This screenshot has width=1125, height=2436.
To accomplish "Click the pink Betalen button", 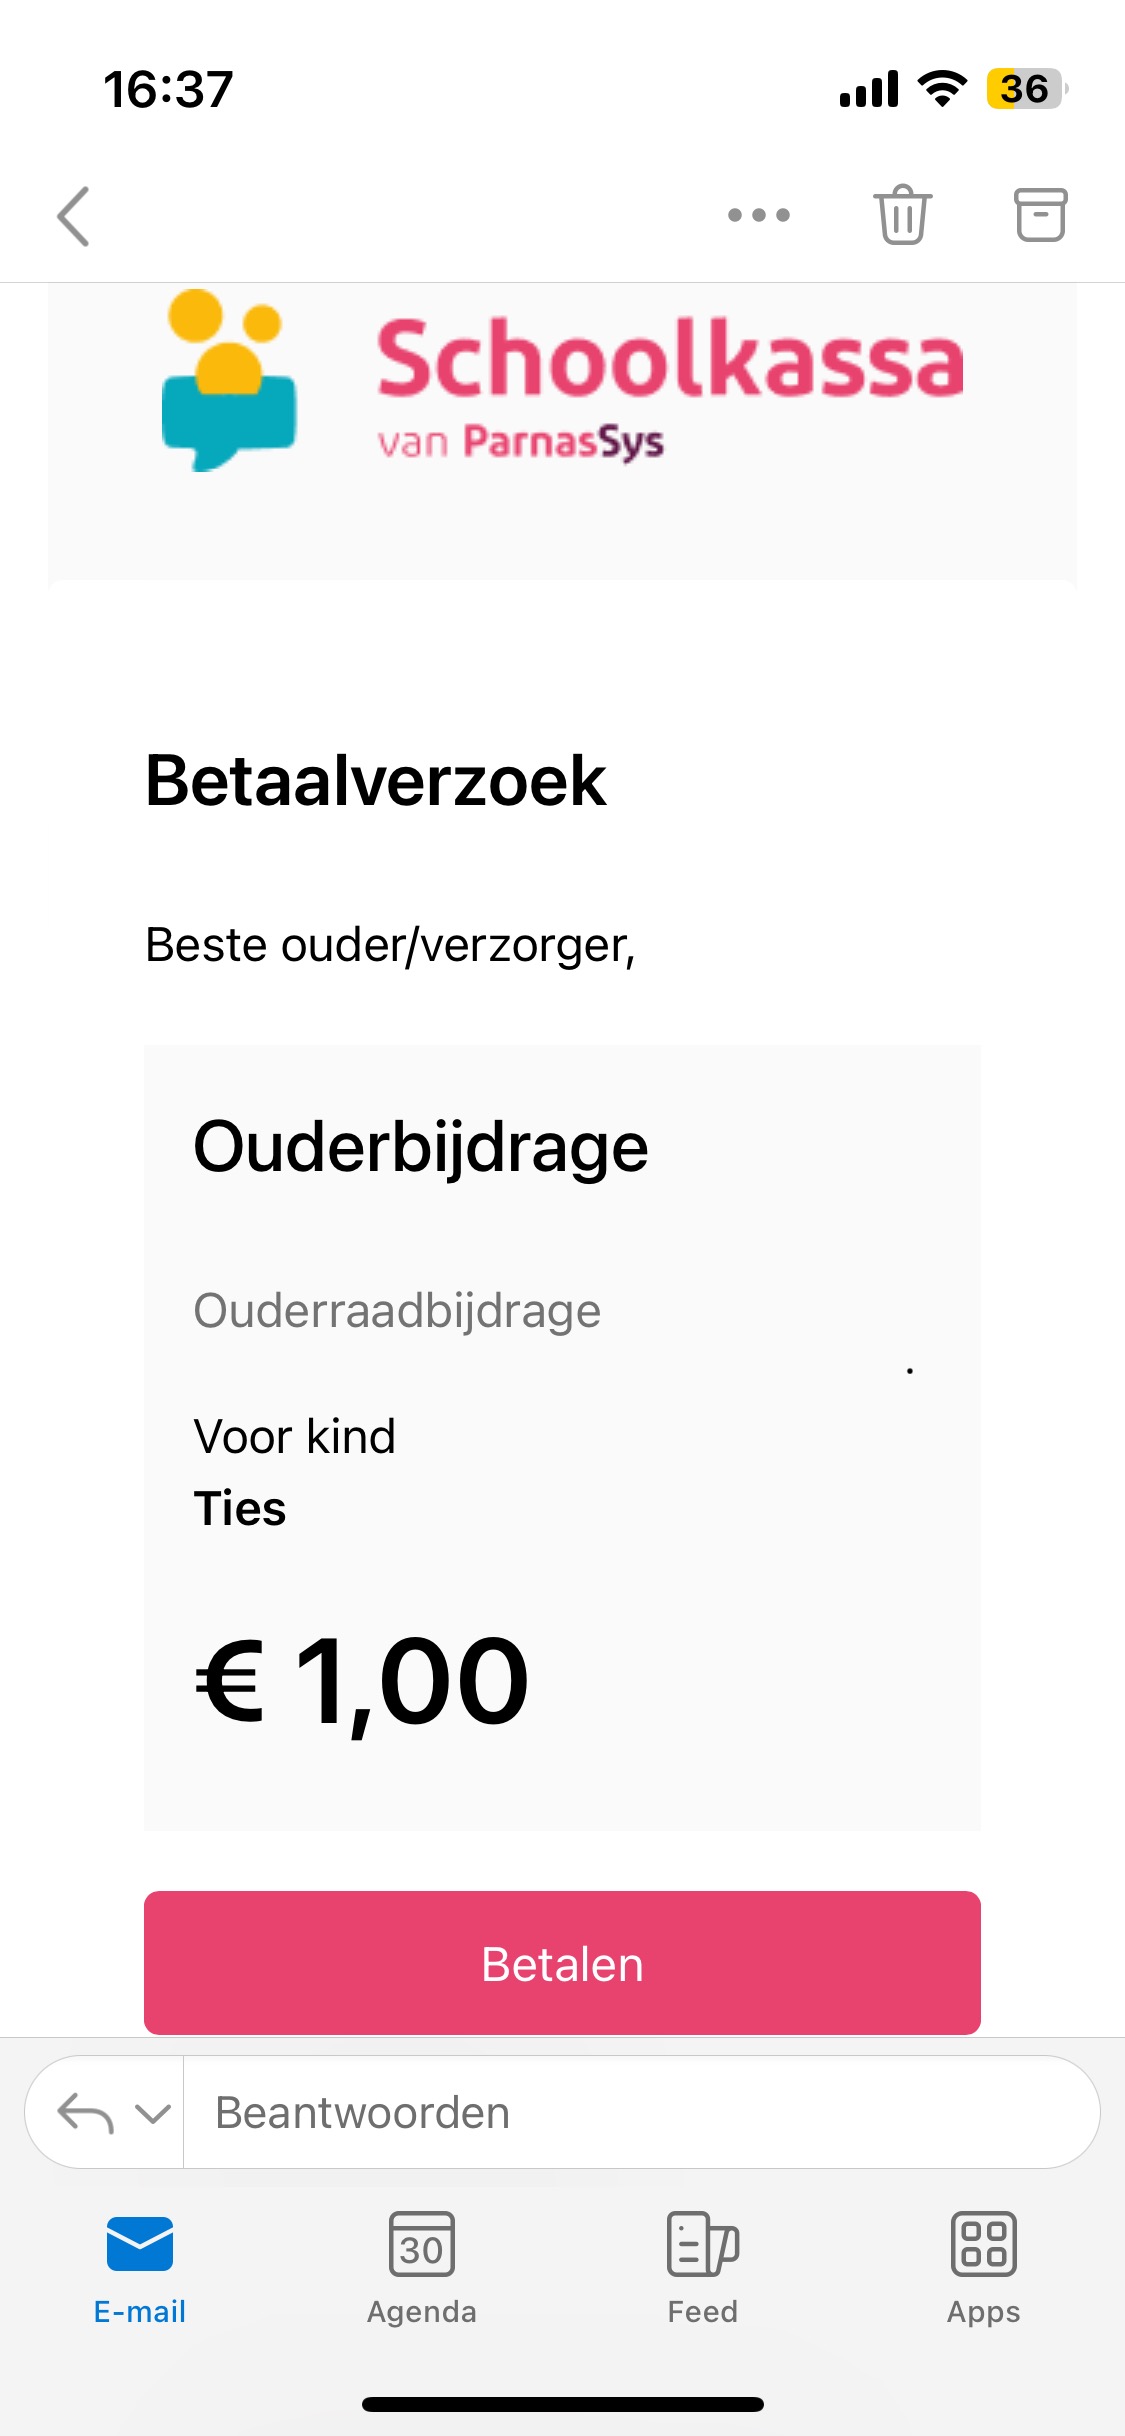I will point(562,1962).
